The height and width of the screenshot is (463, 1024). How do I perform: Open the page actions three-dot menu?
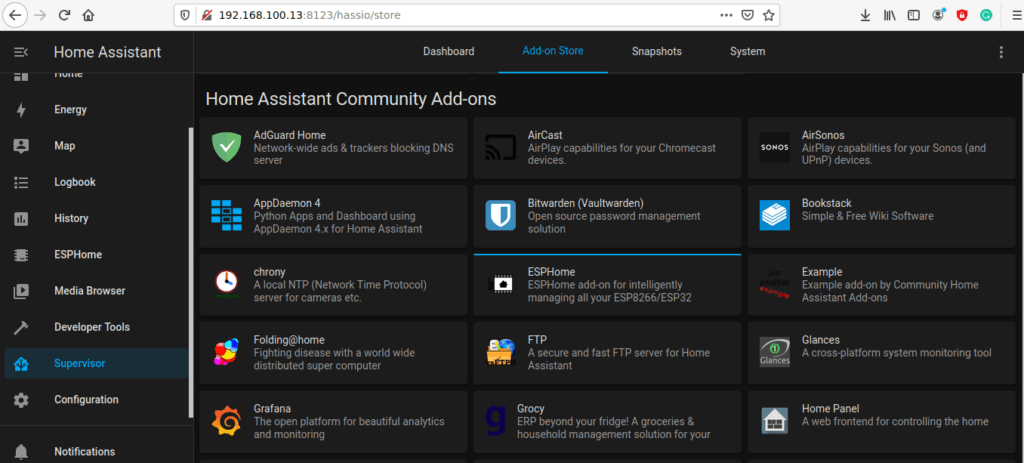(727, 15)
